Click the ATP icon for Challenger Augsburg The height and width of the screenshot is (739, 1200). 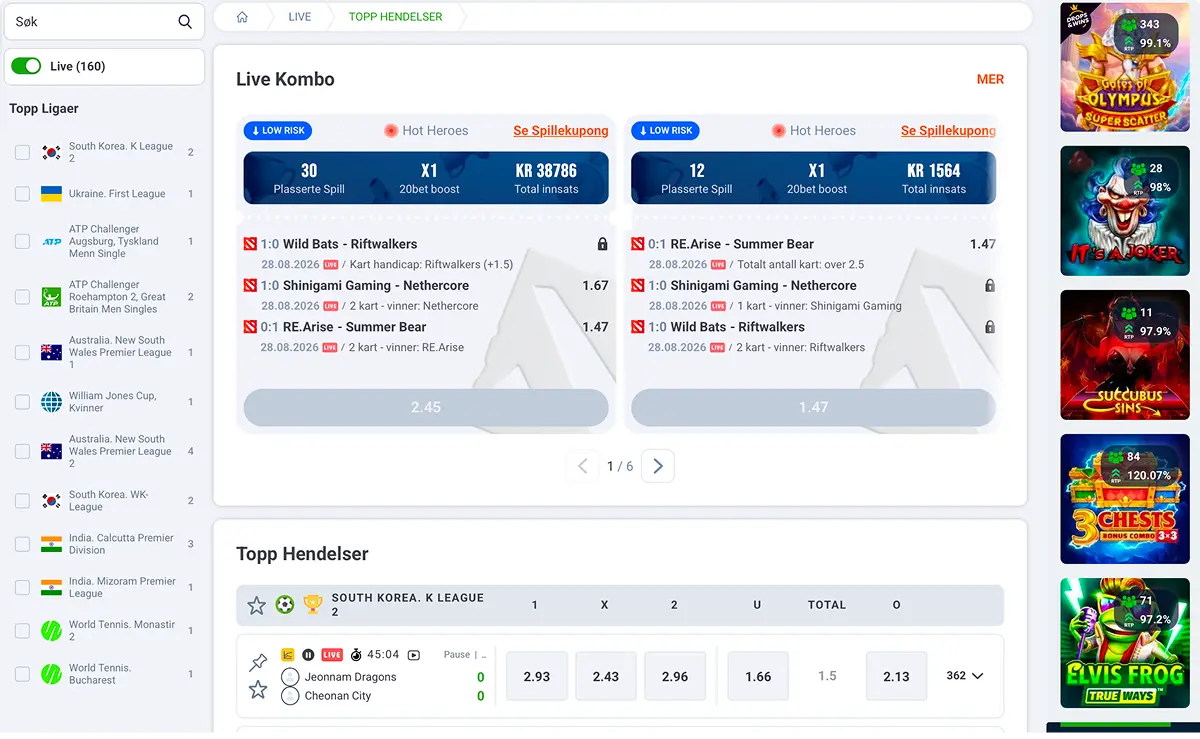[x=51, y=242]
